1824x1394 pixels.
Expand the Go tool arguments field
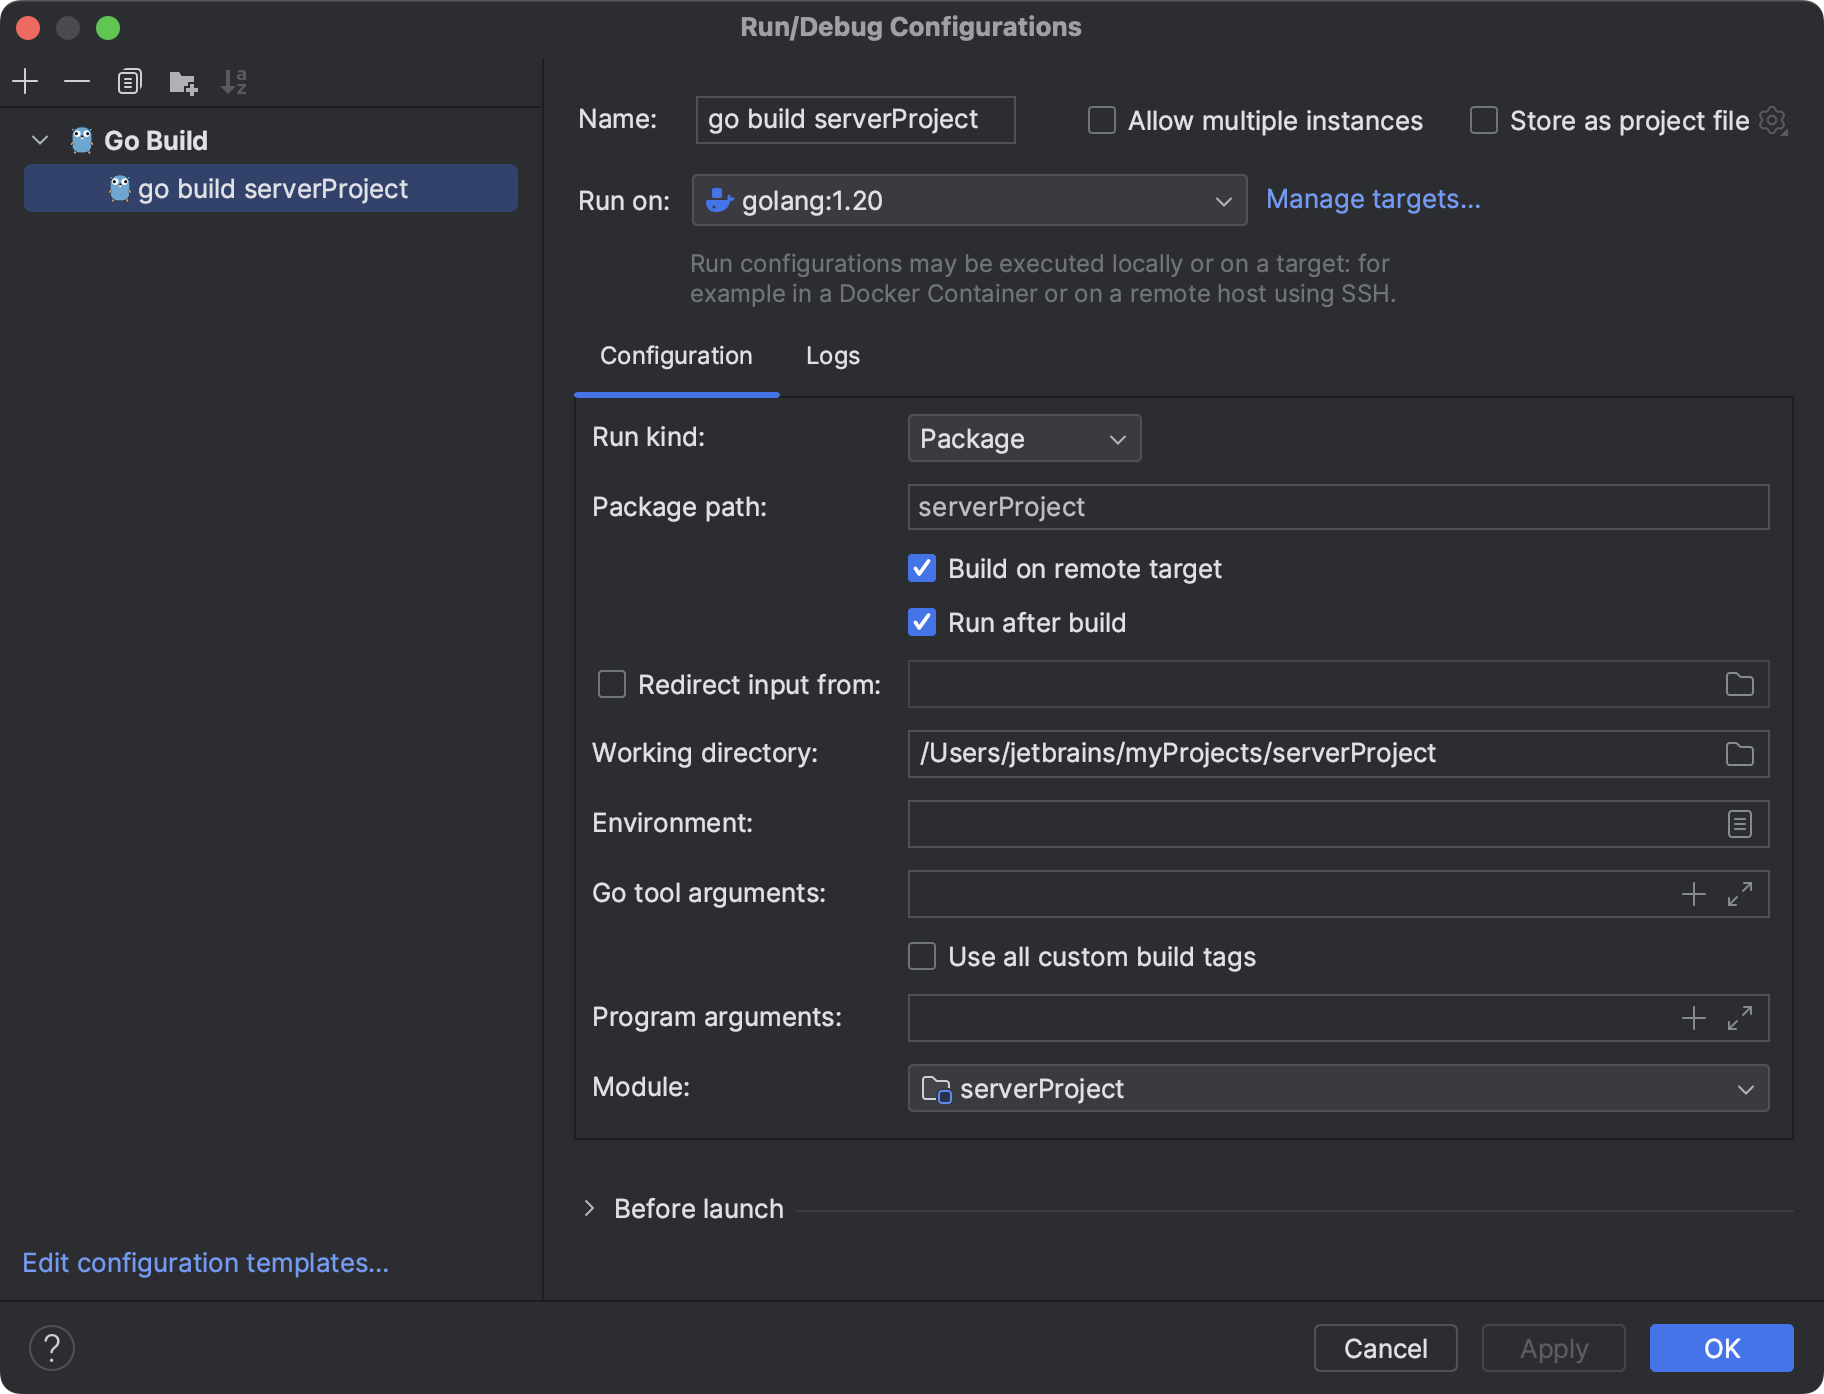1739,894
